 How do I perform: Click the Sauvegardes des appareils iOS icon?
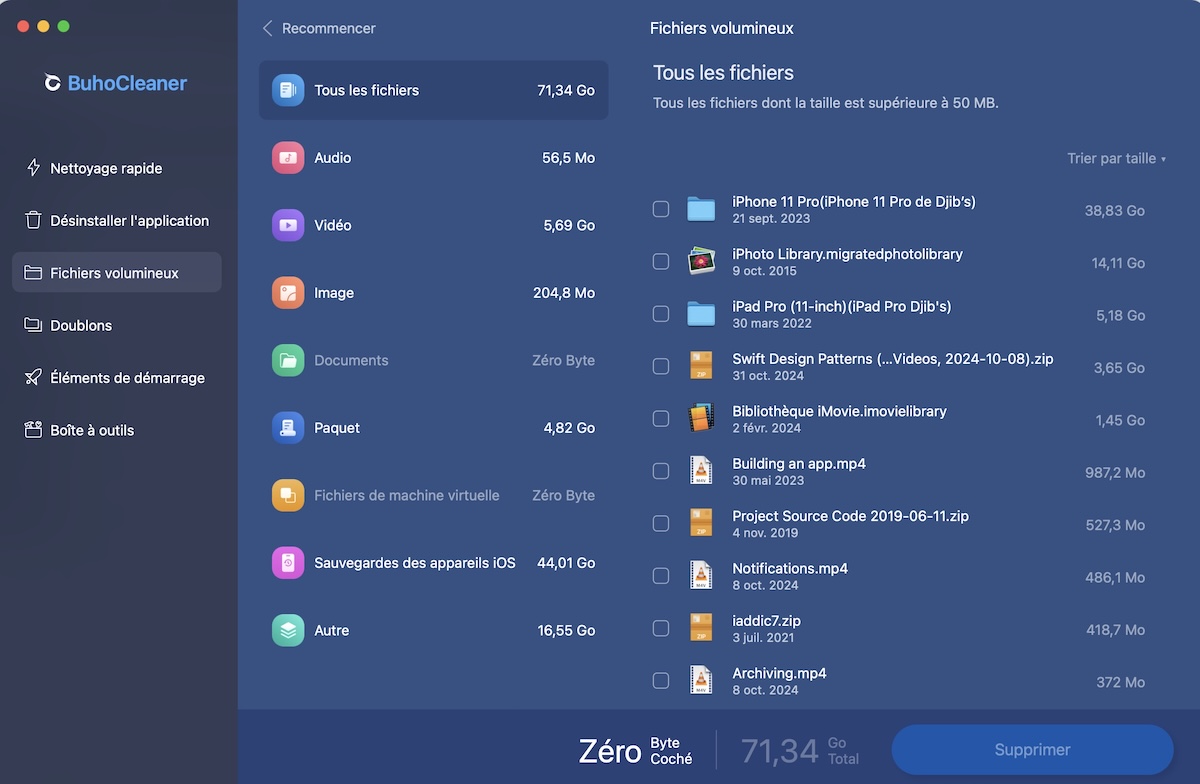tap(288, 563)
